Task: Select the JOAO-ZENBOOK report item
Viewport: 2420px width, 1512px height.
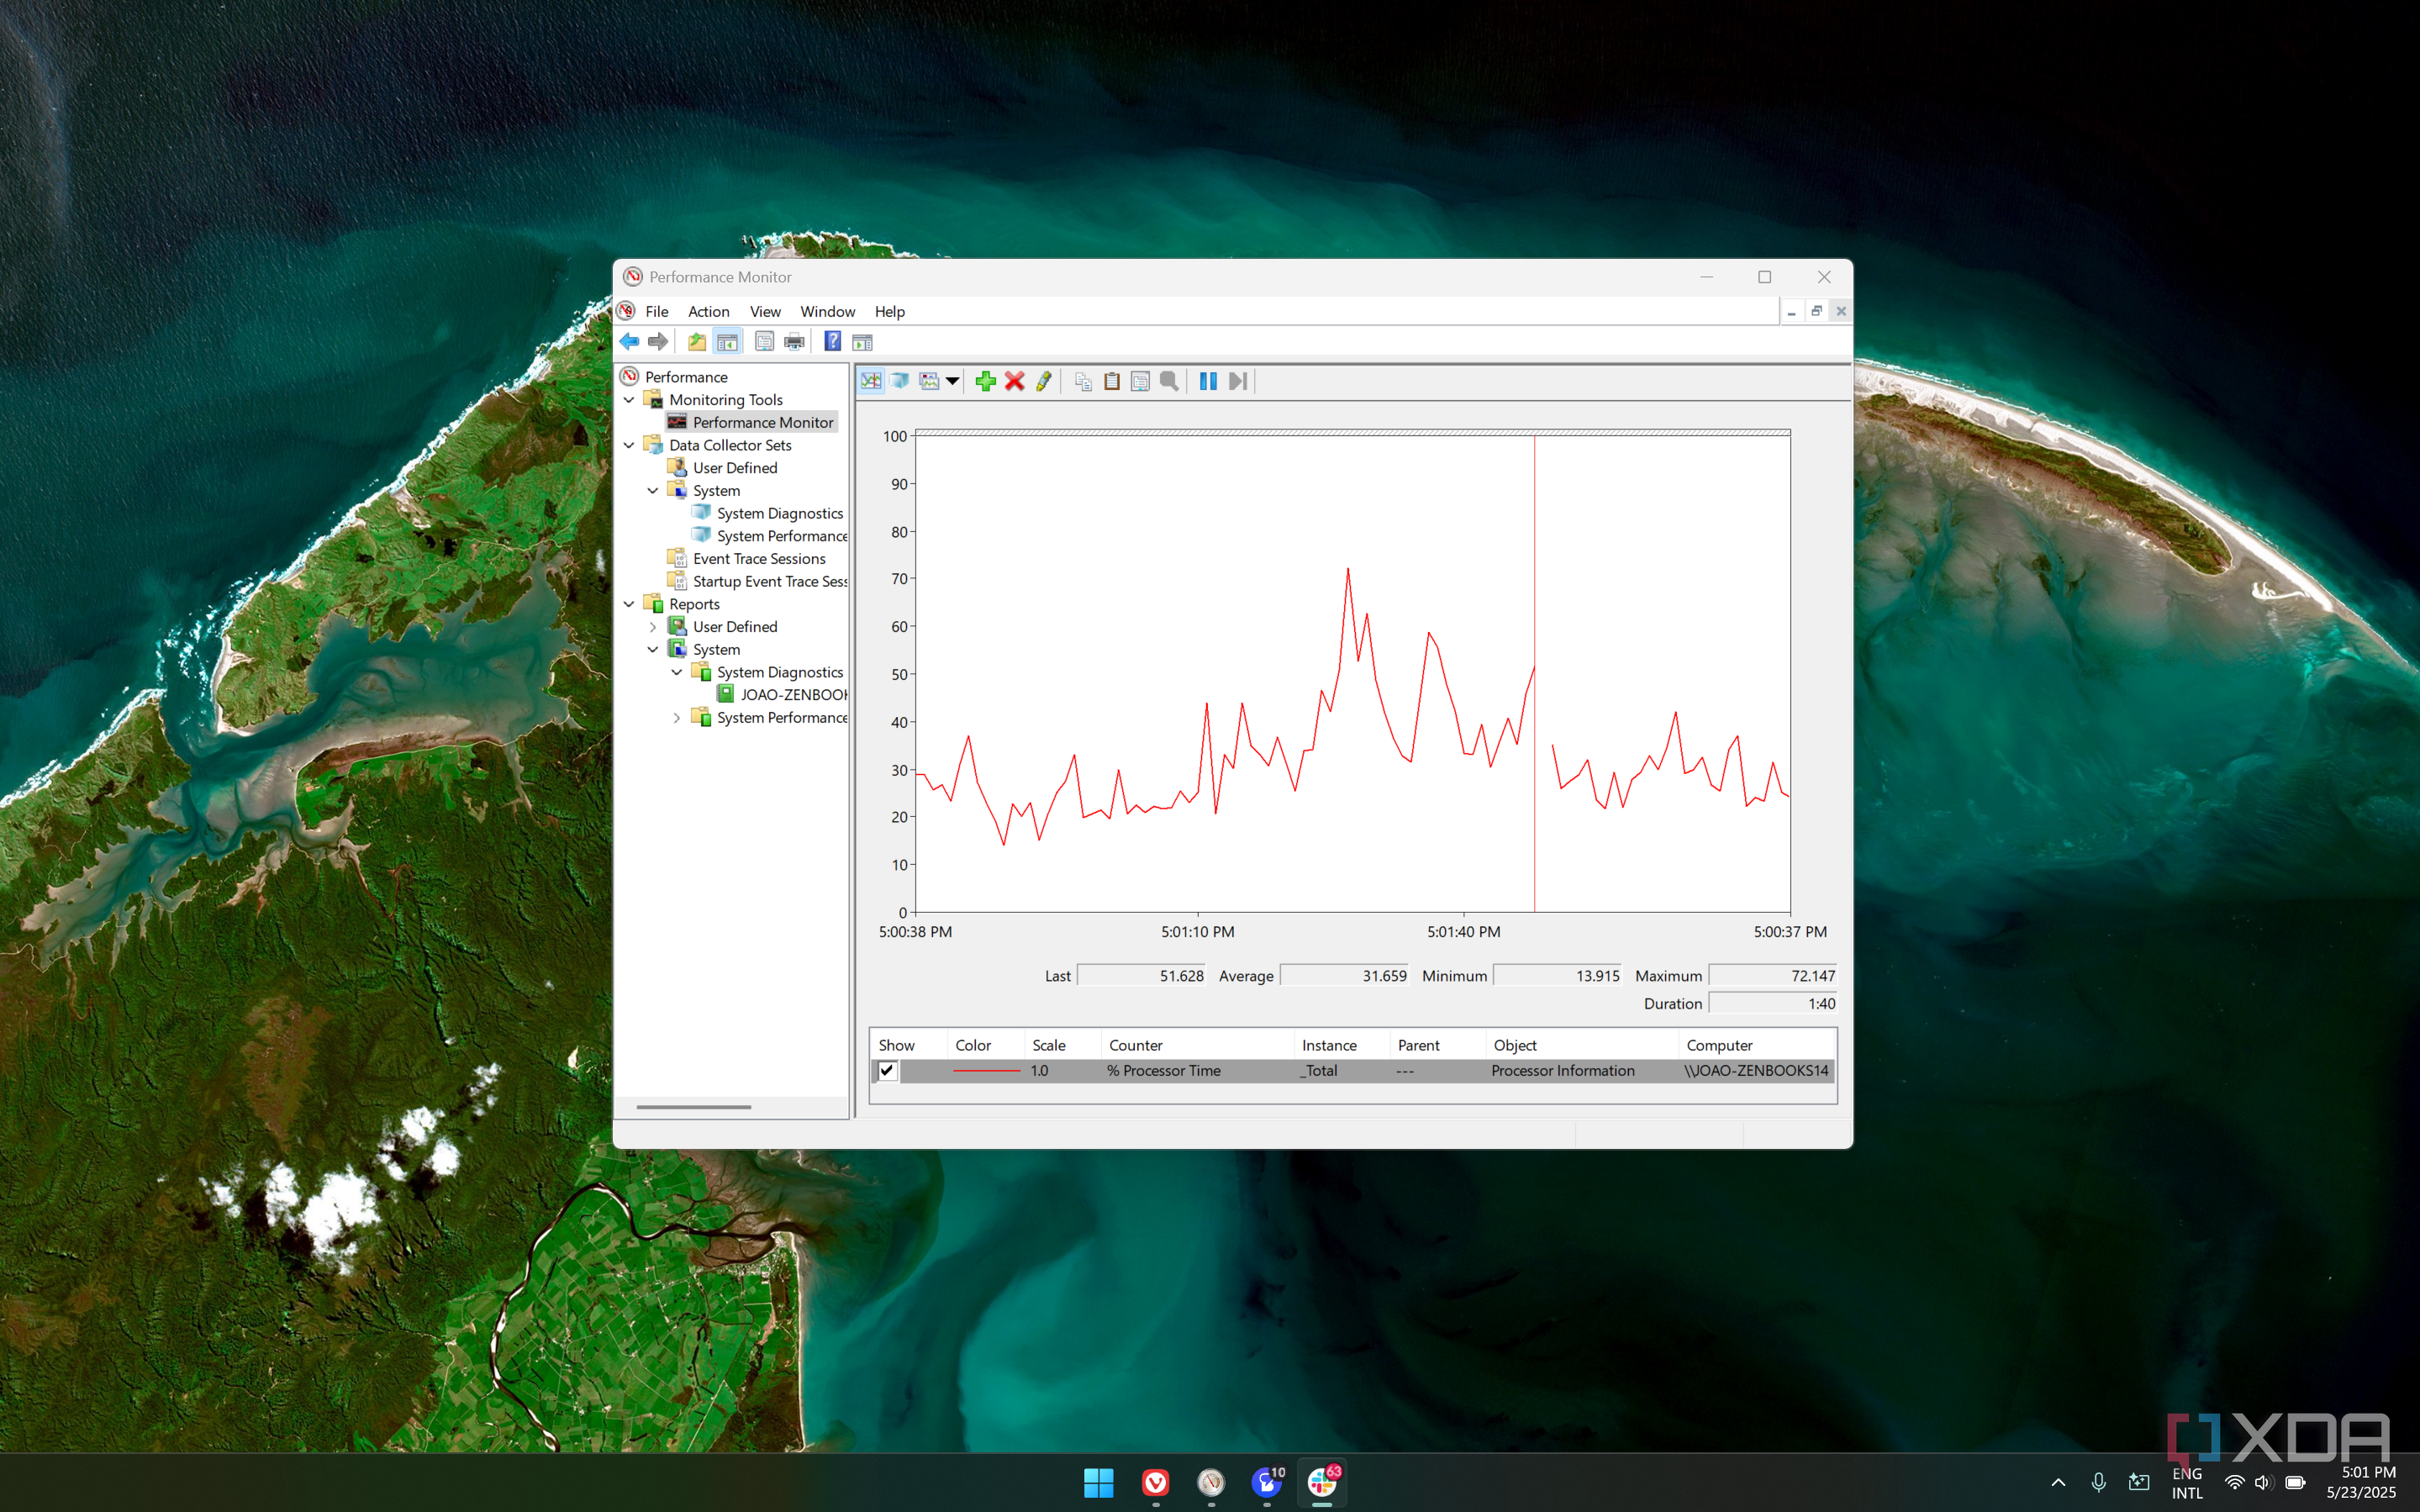Action: pos(782,695)
